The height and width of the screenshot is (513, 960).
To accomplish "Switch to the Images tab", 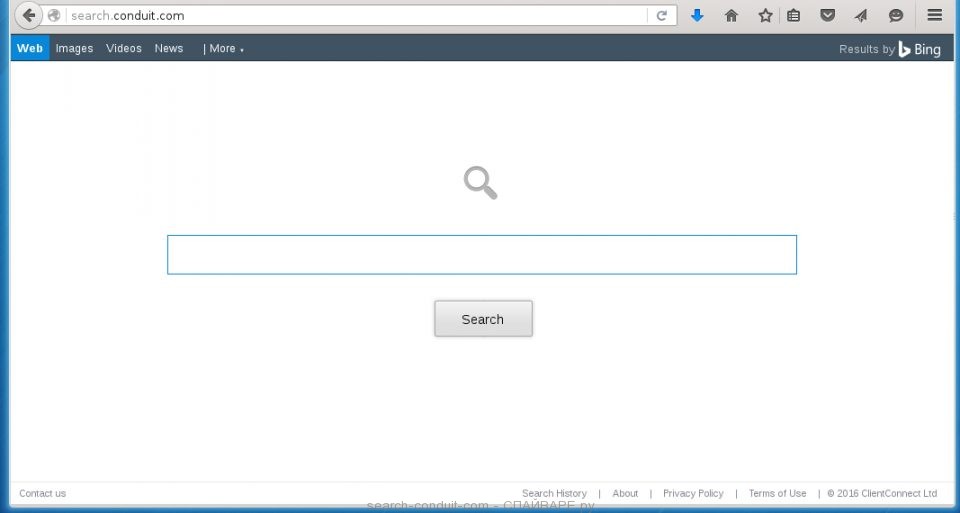I will pos(74,48).
